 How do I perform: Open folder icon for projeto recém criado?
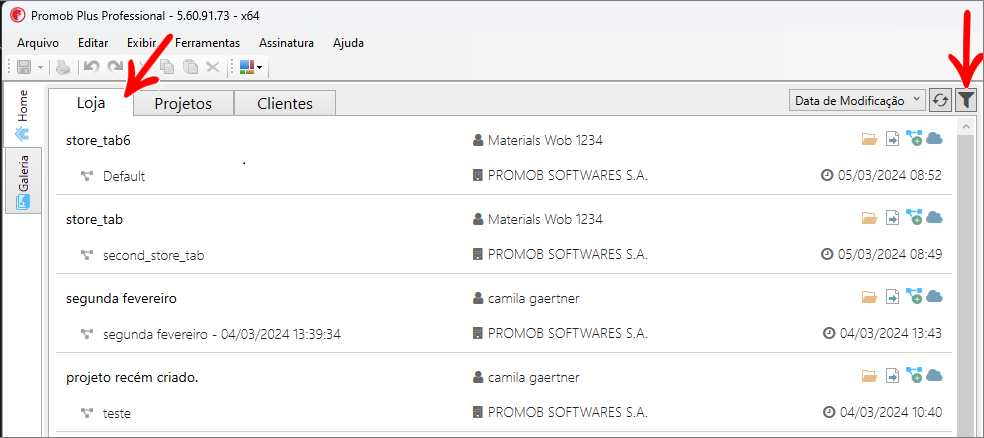tap(869, 376)
